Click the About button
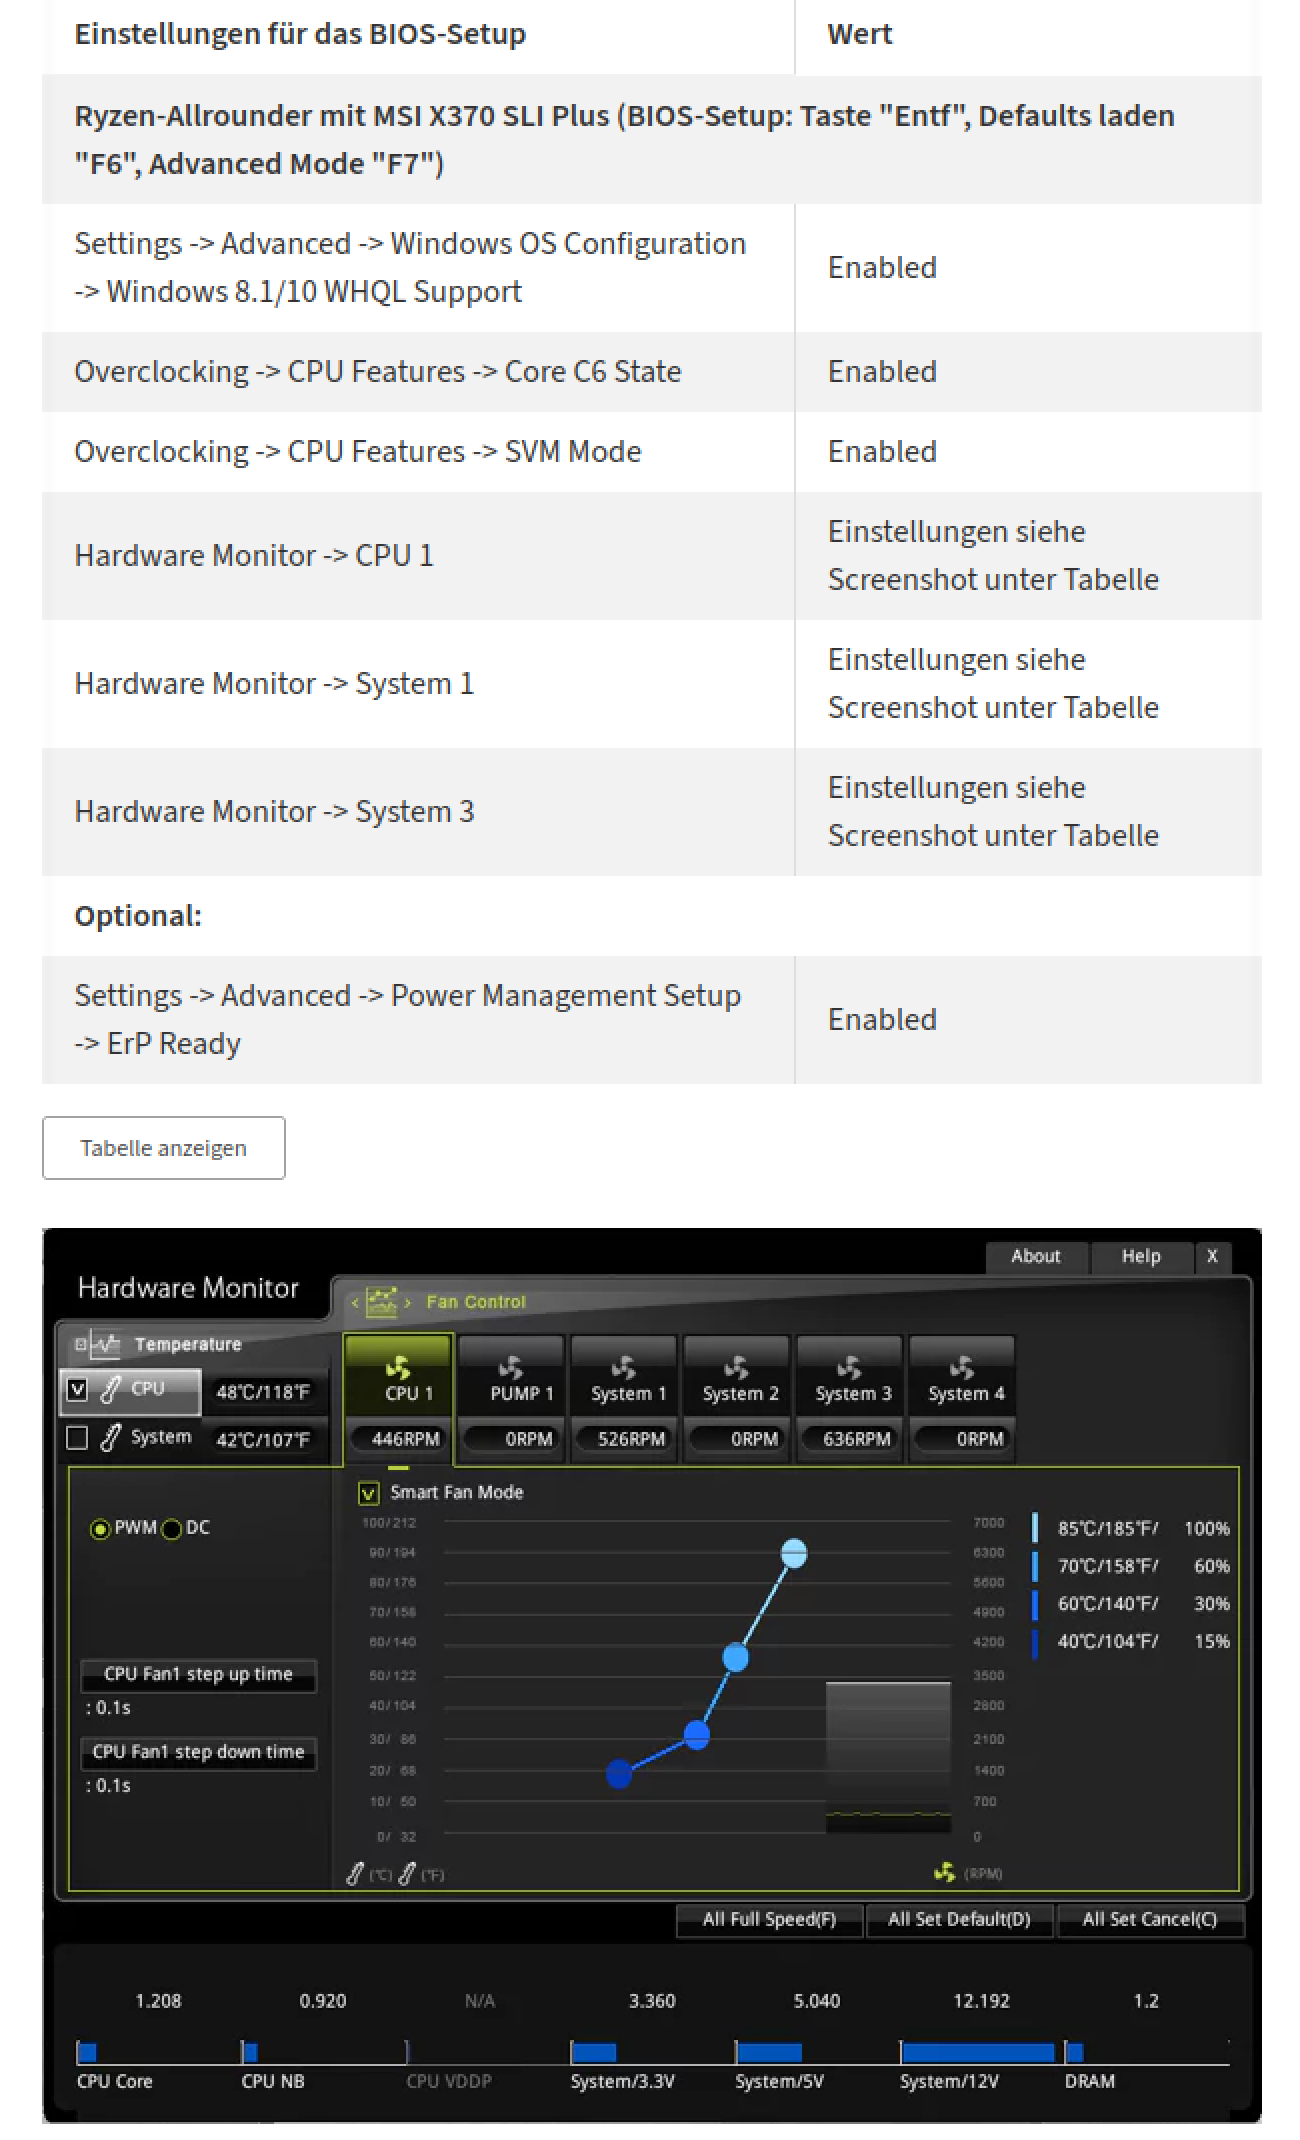This screenshot has width=1300, height=2140. [1036, 1257]
